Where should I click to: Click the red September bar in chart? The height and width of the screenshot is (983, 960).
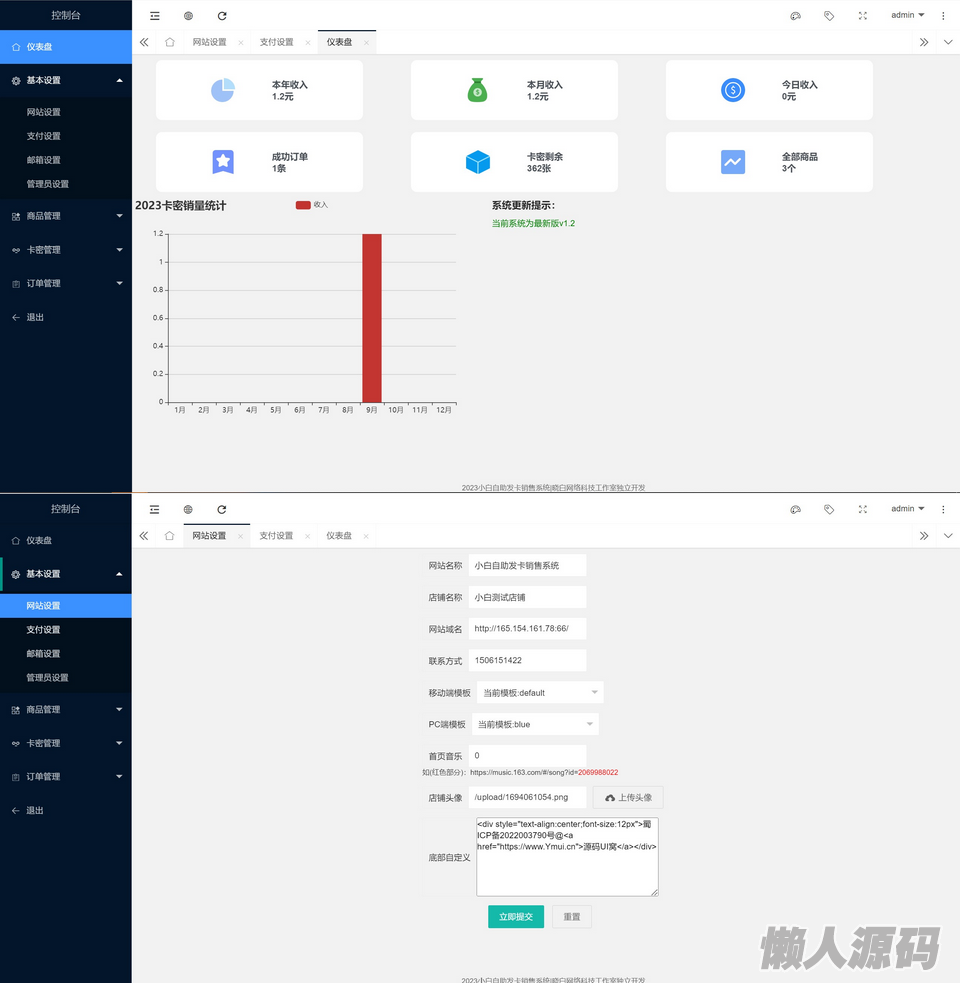(372, 318)
